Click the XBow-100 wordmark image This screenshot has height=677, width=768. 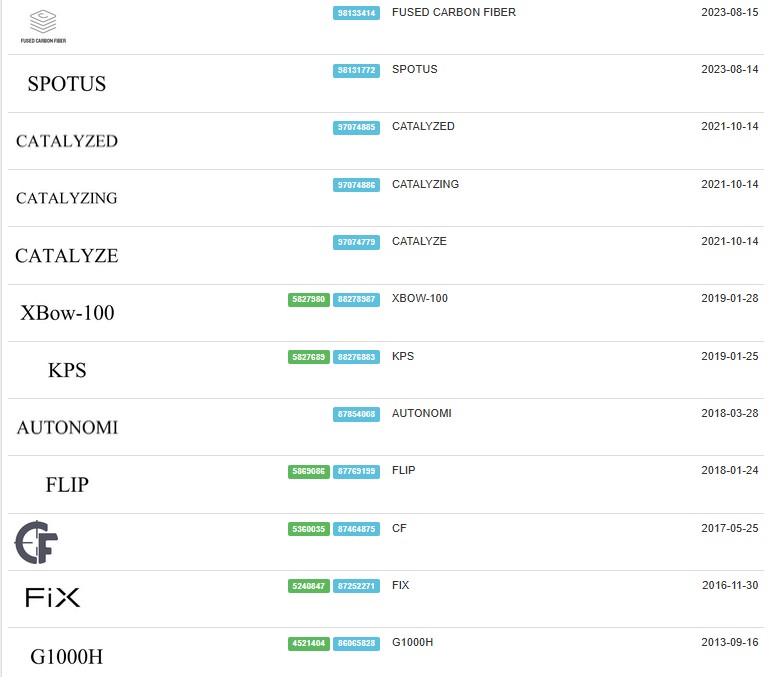coord(67,313)
